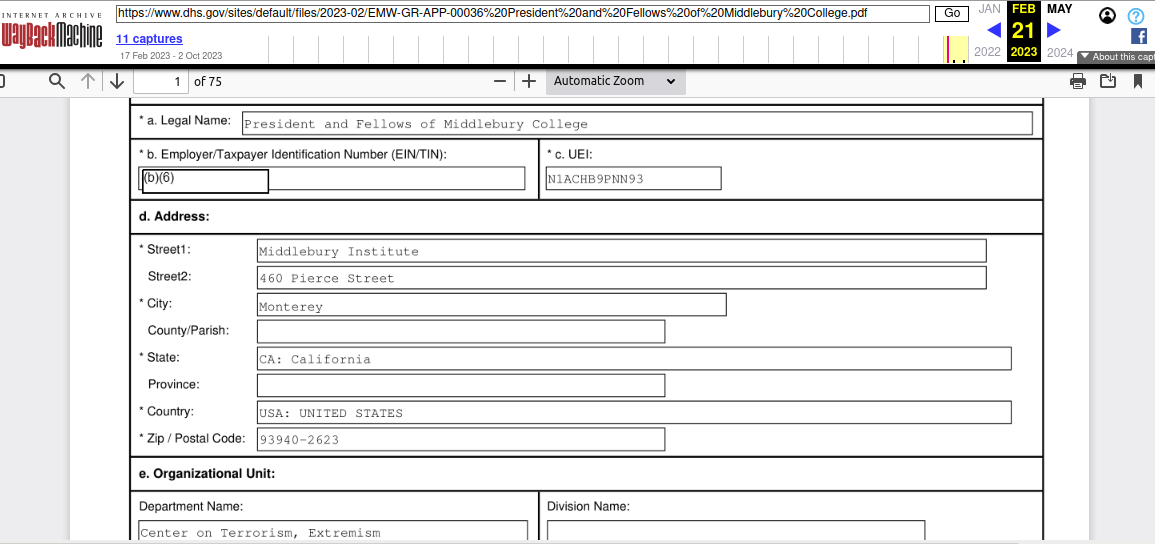The width and height of the screenshot is (1155, 544).
Task: Click the "* Zip / Postal Code:" label
Action: point(192,439)
